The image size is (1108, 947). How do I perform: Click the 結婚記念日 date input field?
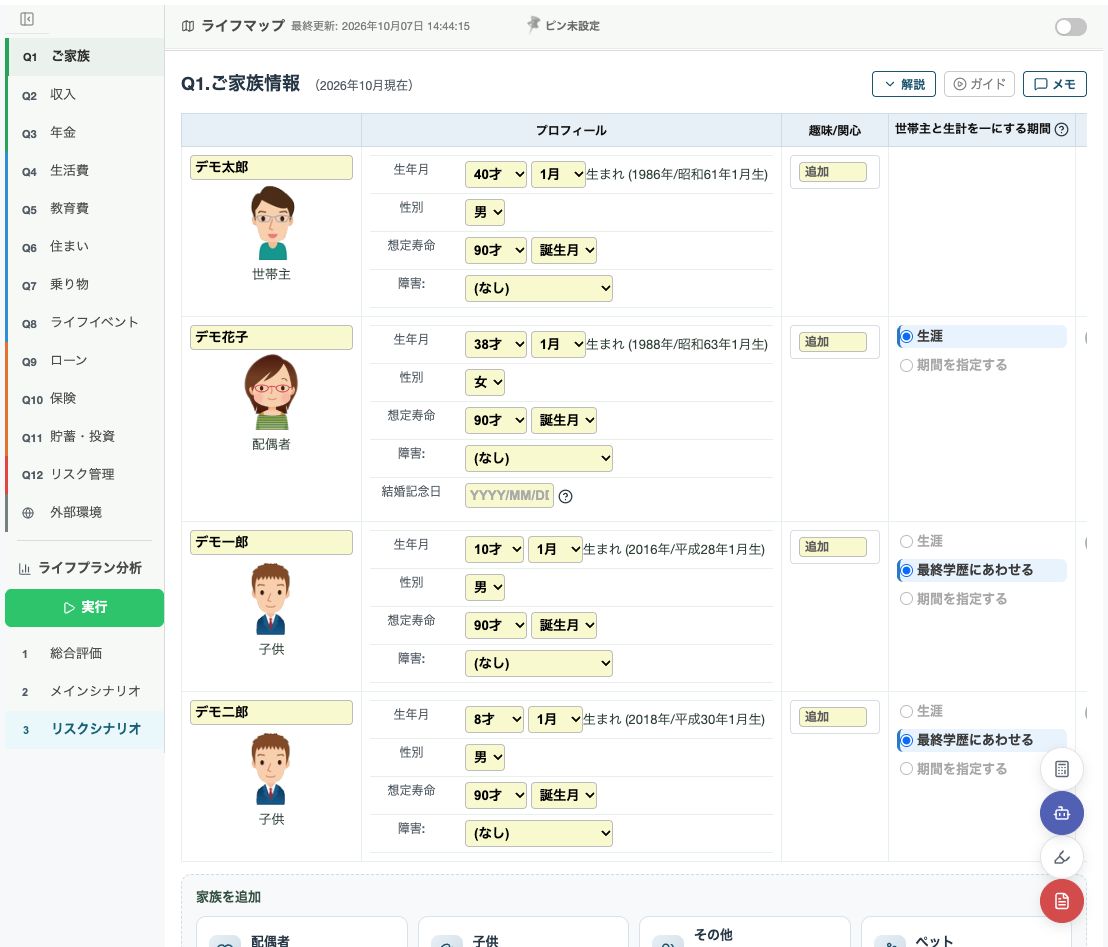pos(509,495)
